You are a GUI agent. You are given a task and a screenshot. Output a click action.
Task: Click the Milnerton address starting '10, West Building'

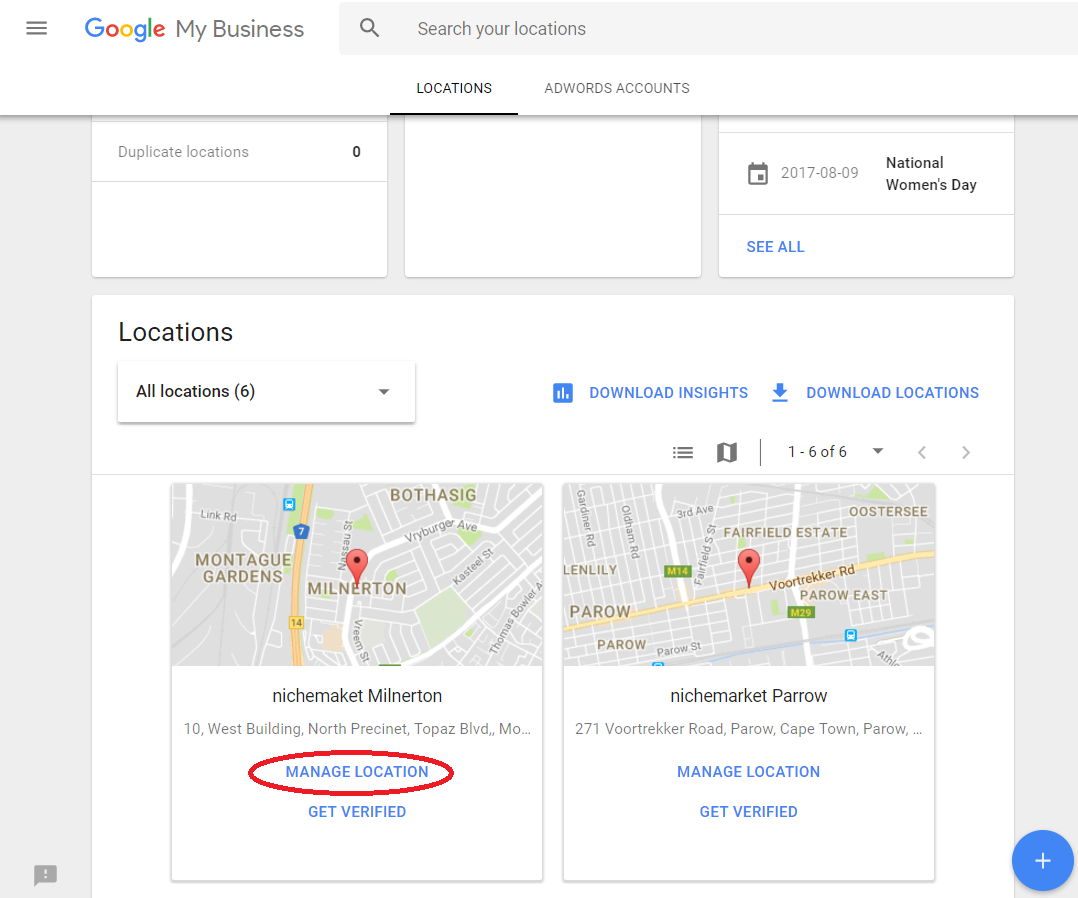357,729
